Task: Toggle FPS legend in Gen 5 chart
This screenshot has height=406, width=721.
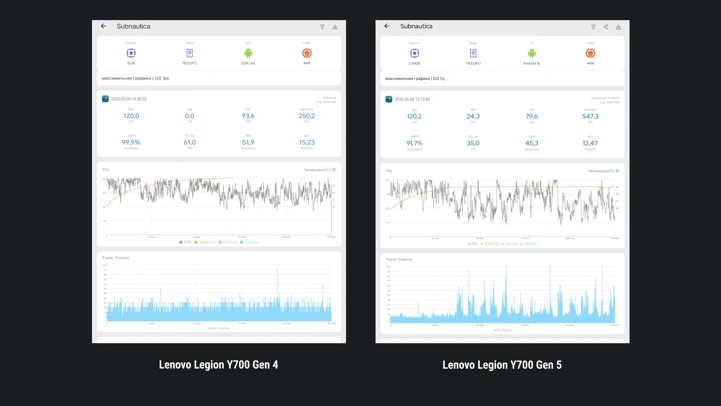Action: pyautogui.click(x=473, y=244)
